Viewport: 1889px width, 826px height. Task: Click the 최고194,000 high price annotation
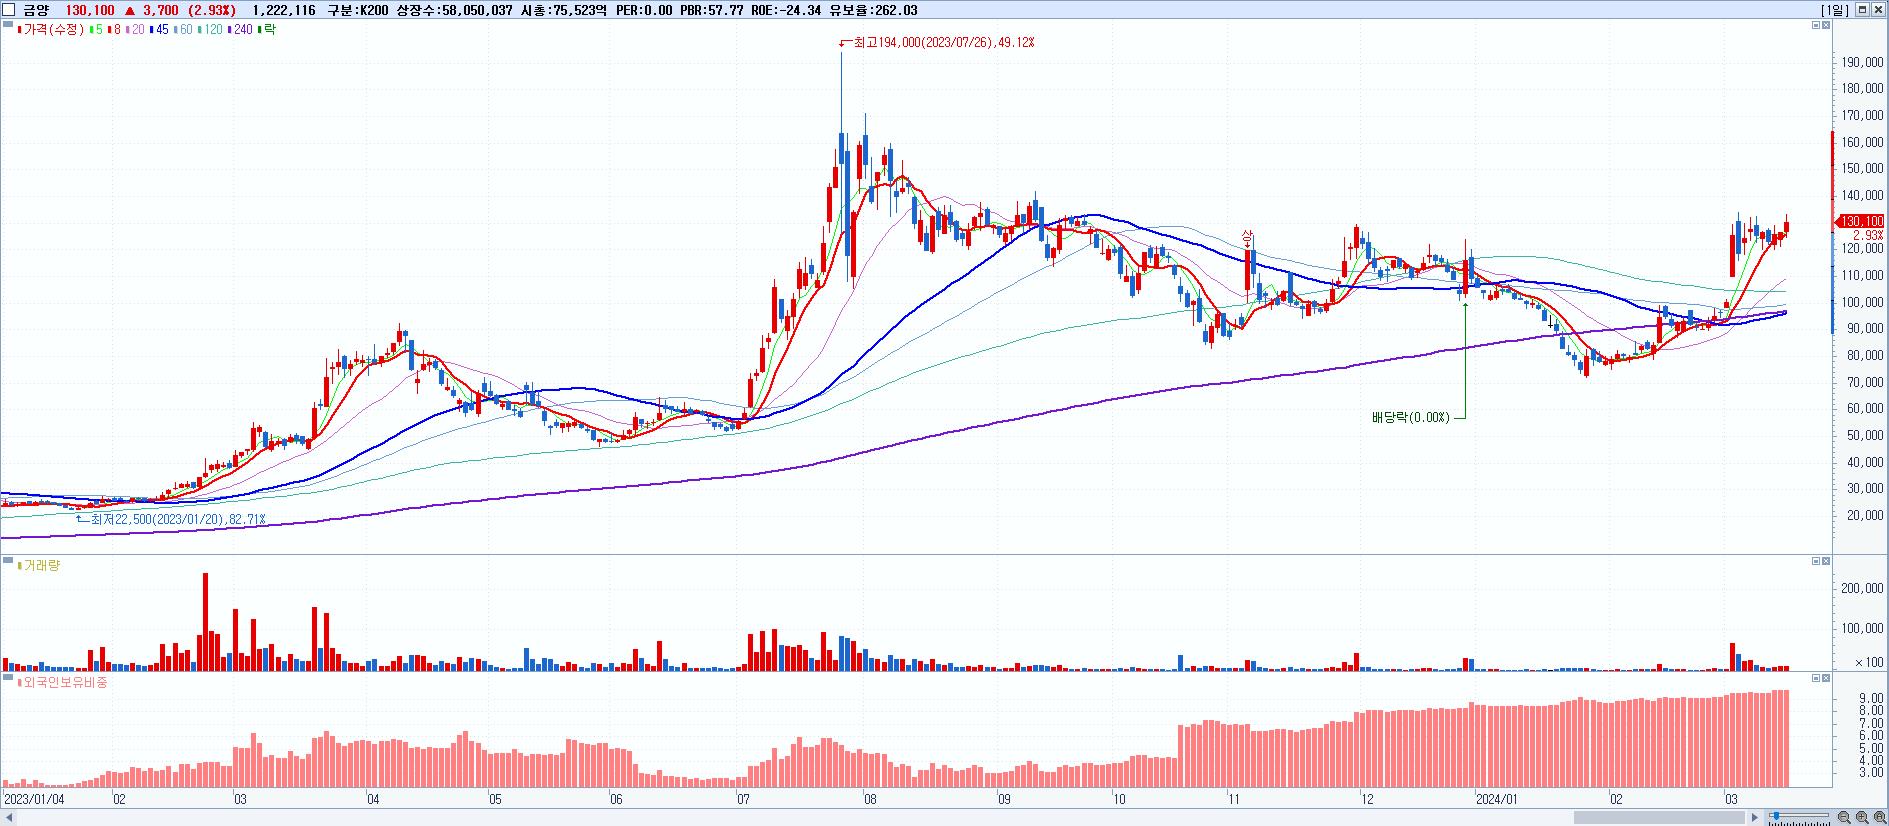[x=942, y=43]
